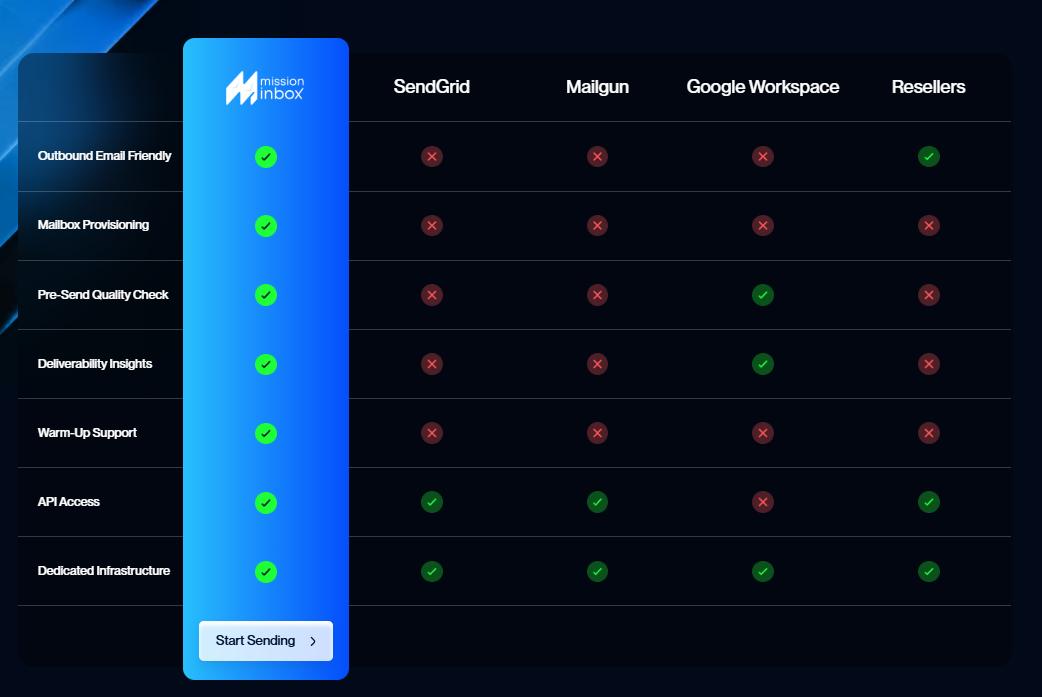
Task: Click the API Access row label
Action: coord(68,502)
